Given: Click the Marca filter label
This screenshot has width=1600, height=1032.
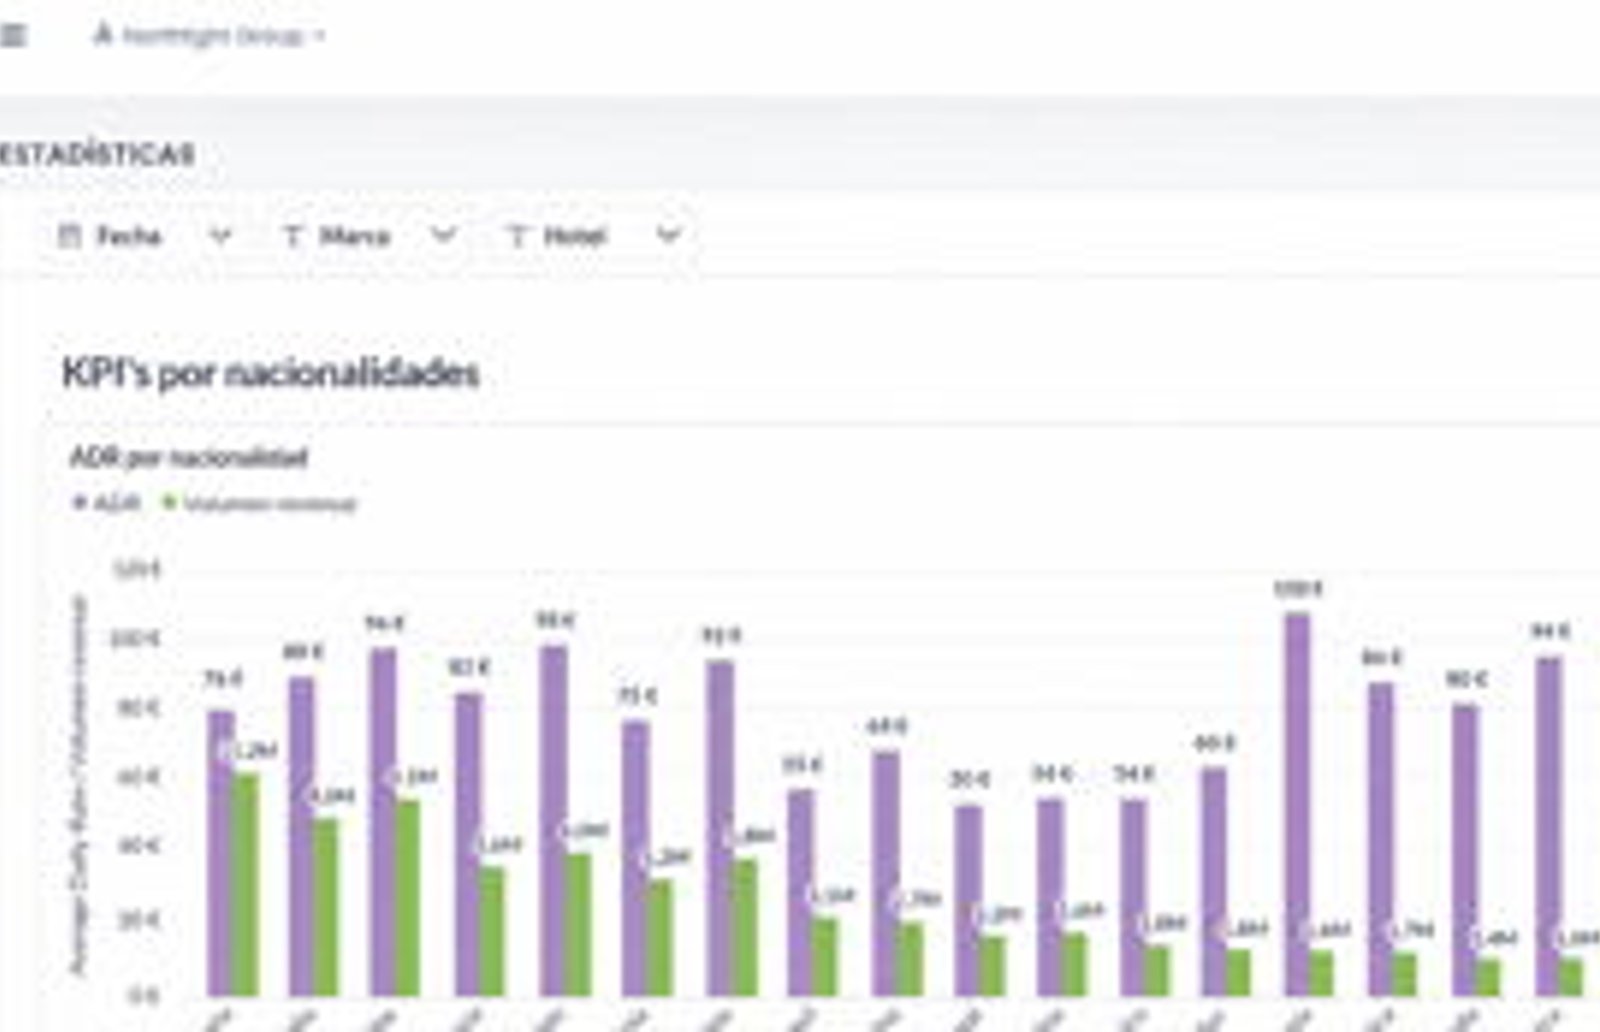Looking at the screenshot, I should [x=354, y=236].
